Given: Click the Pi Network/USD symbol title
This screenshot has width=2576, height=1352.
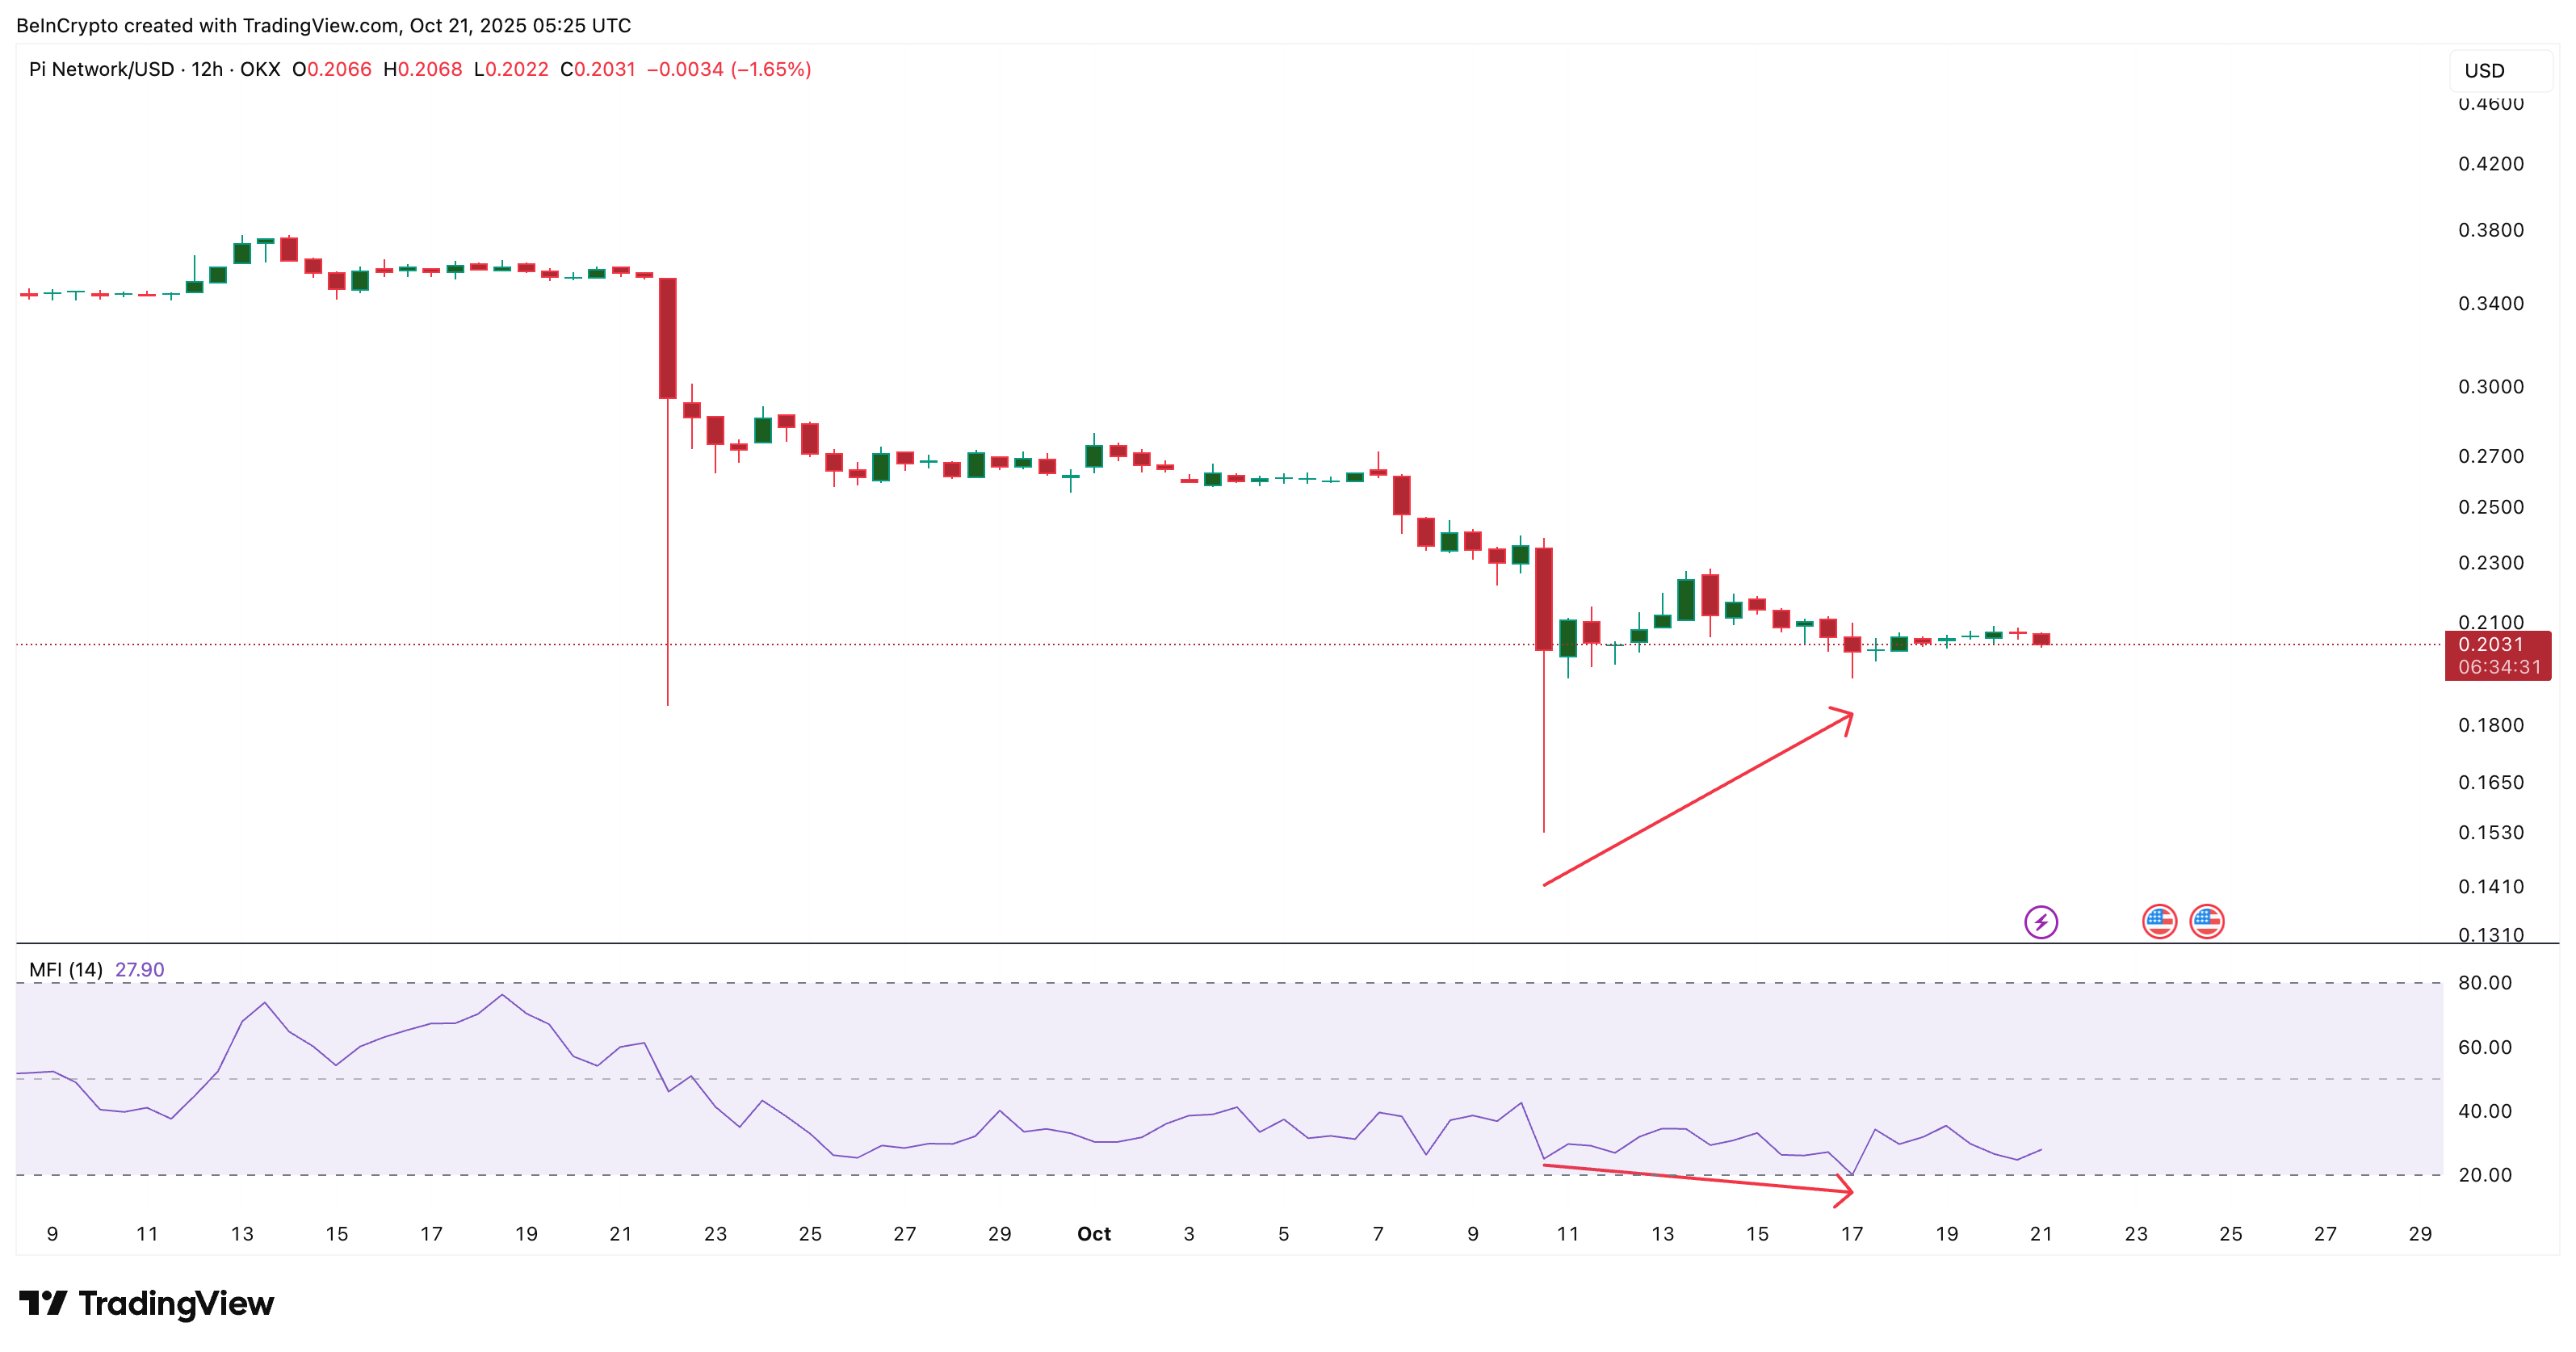Looking at the screenshot, I should click(x=101, y=69).
